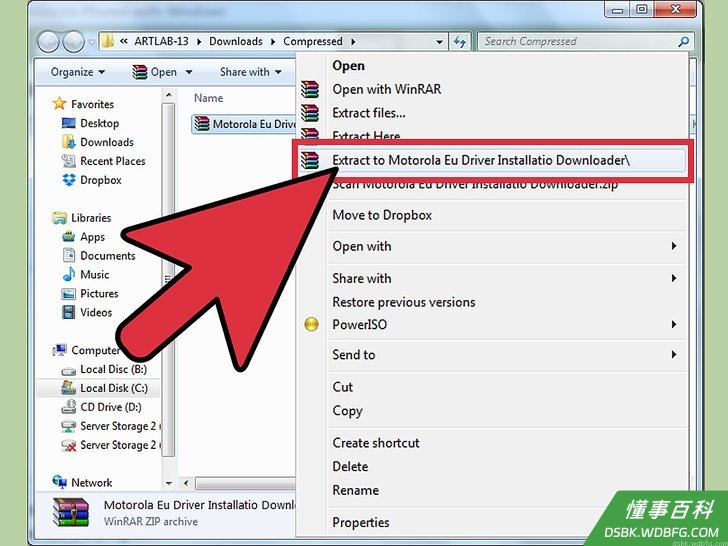Click the Dropbox icon in sidebar

[x=69, y=180]
